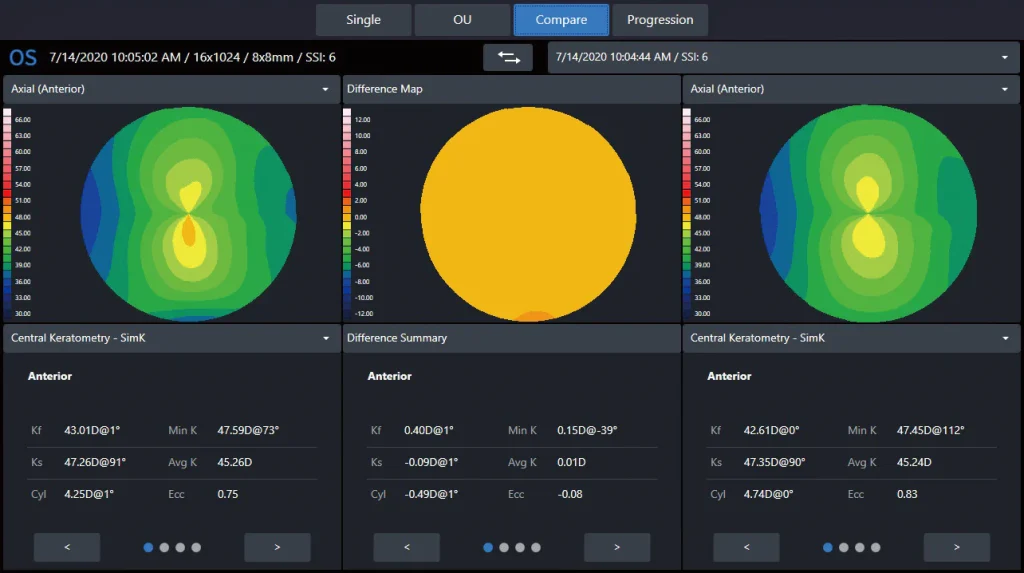
Task: Select third page dot in Difference Summary panel
Action: [x=520, y=547]
